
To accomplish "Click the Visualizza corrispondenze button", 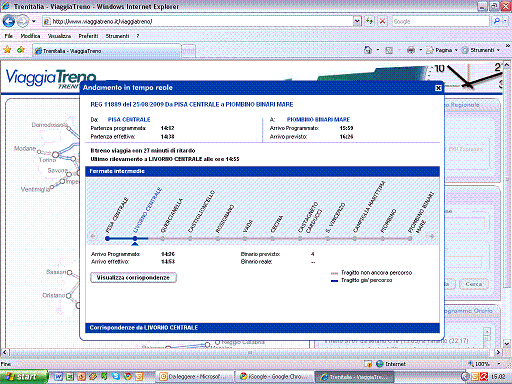I will pos(133,278).
